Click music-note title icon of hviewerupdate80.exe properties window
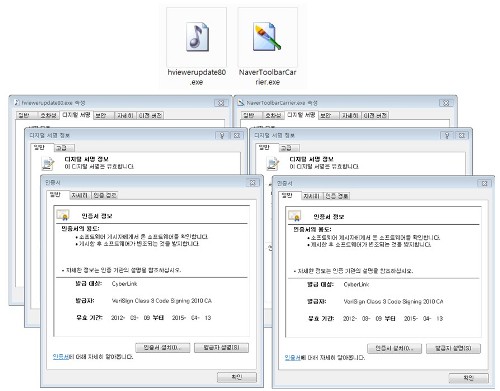 pyautogui.click(x=17, y=102)
